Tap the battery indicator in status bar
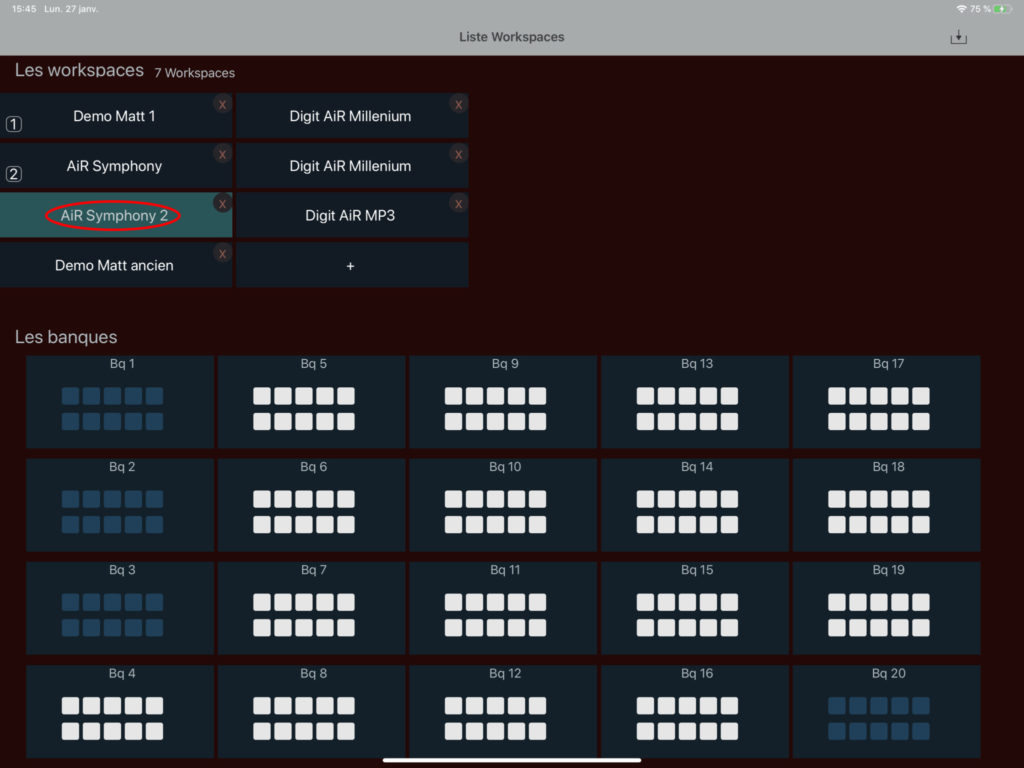This screenshot has height=768, width=1024. pyautogui.click(x=1002, y=9)
